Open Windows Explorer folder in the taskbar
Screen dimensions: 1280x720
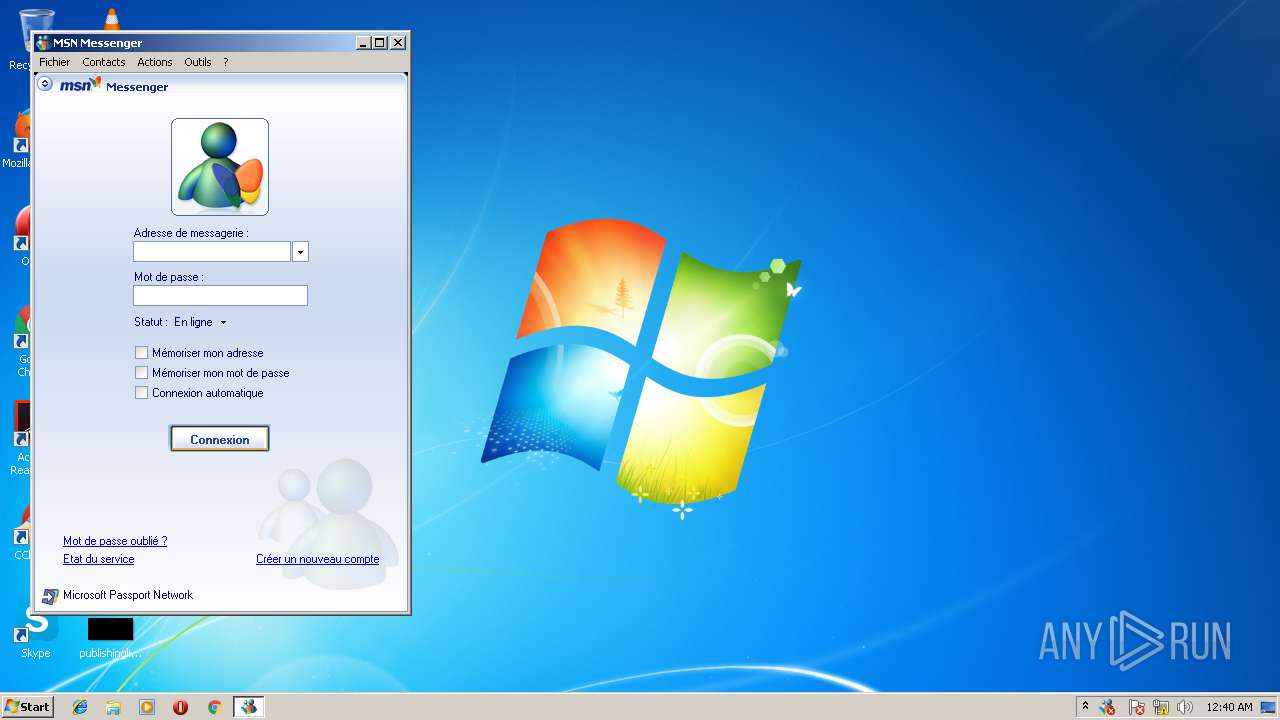(x=113, y=707)
